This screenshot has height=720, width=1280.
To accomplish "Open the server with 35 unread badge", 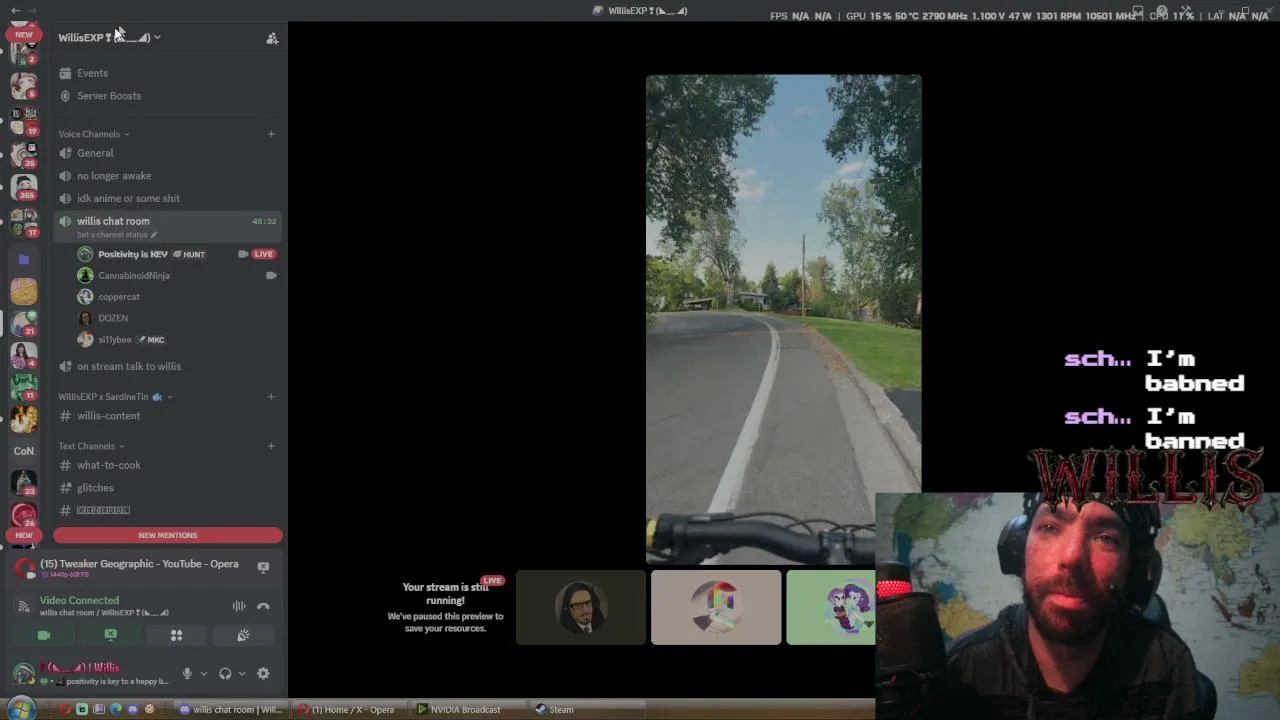I will point(24,155).
